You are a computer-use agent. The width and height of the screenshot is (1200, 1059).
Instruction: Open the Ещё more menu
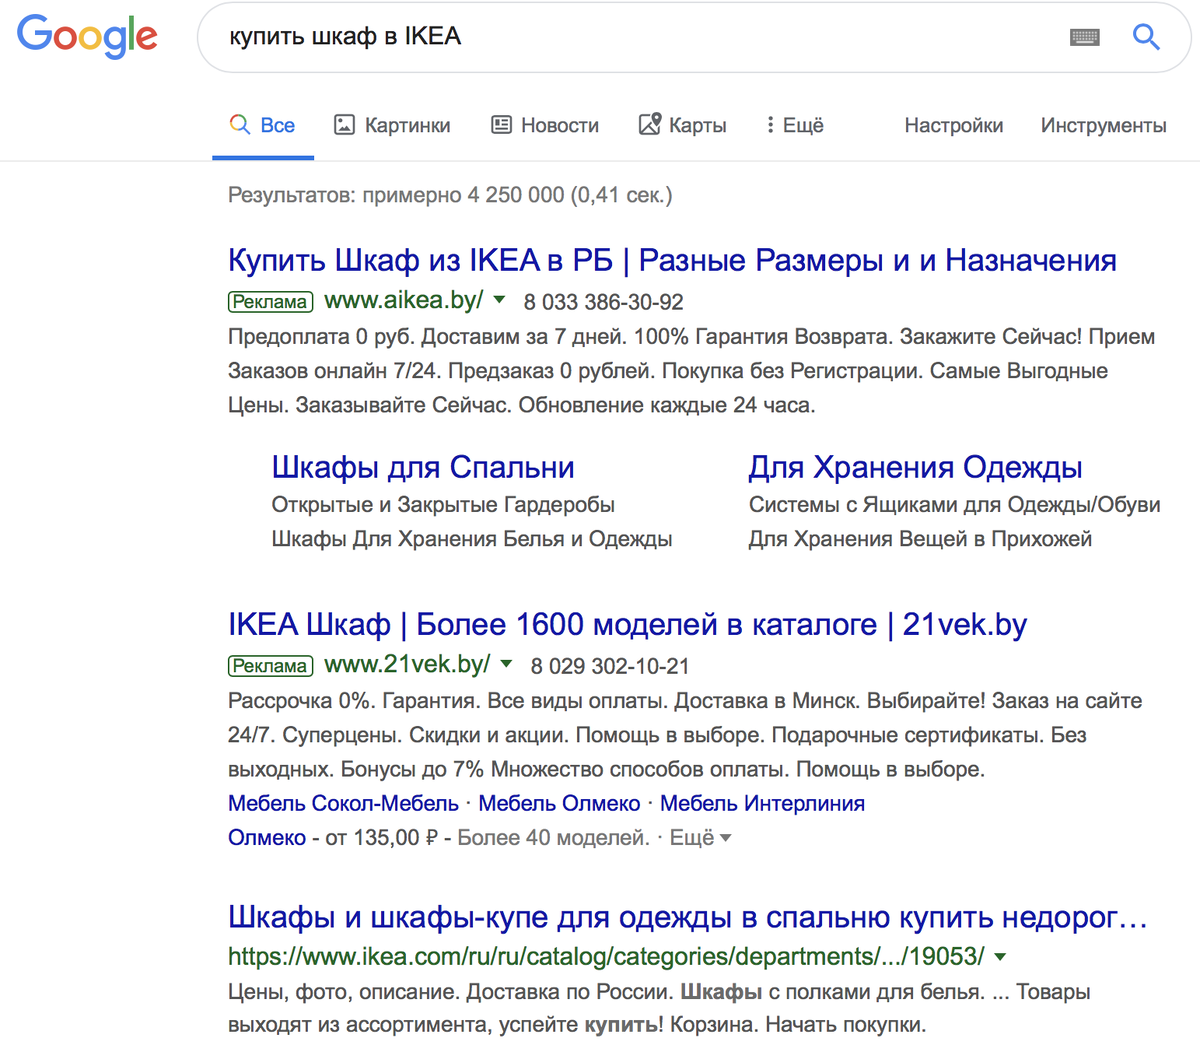795,125
